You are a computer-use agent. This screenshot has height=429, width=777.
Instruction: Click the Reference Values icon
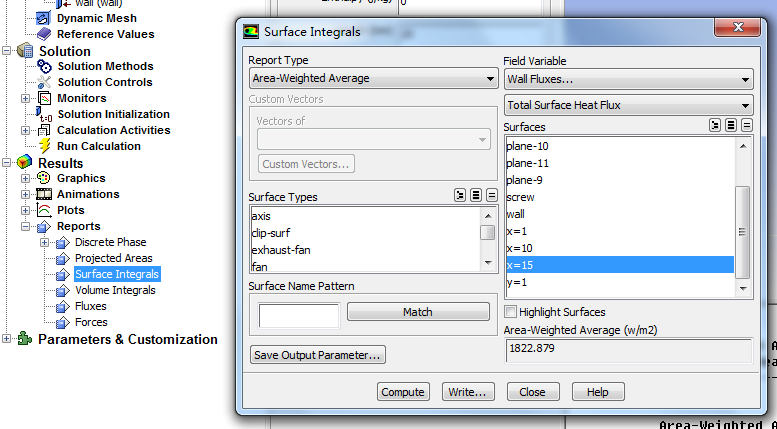pyautogui.click(x=44, y=34)
